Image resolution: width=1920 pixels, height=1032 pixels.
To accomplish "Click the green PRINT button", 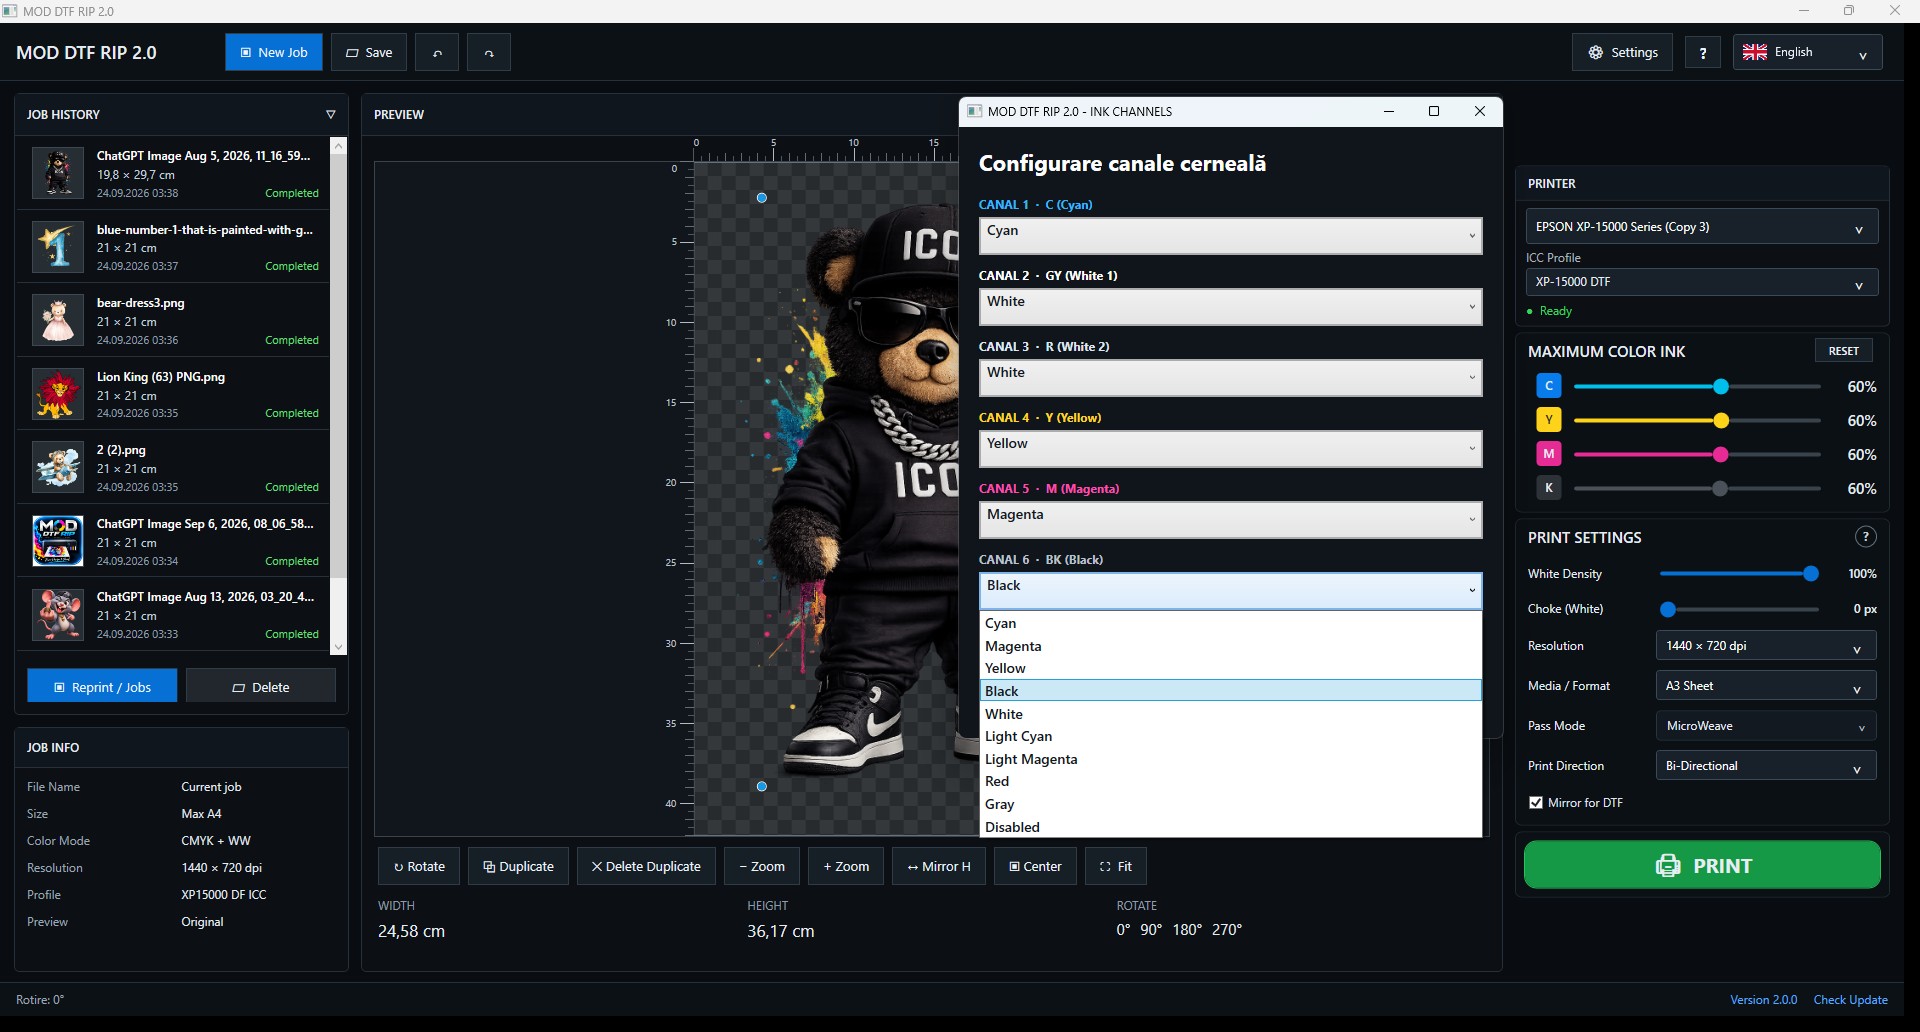I will [1702, 865].
